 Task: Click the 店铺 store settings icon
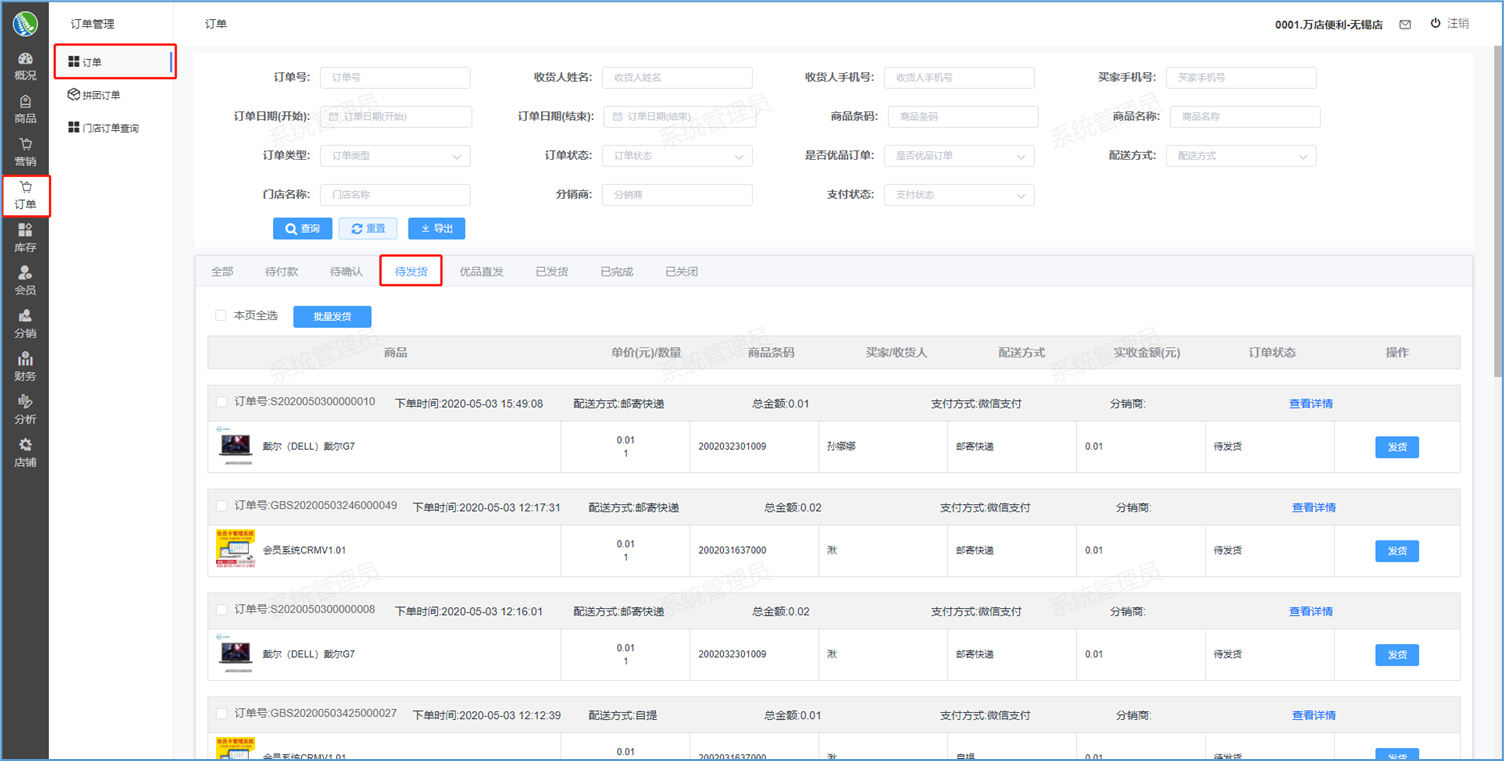pos(25,453)
